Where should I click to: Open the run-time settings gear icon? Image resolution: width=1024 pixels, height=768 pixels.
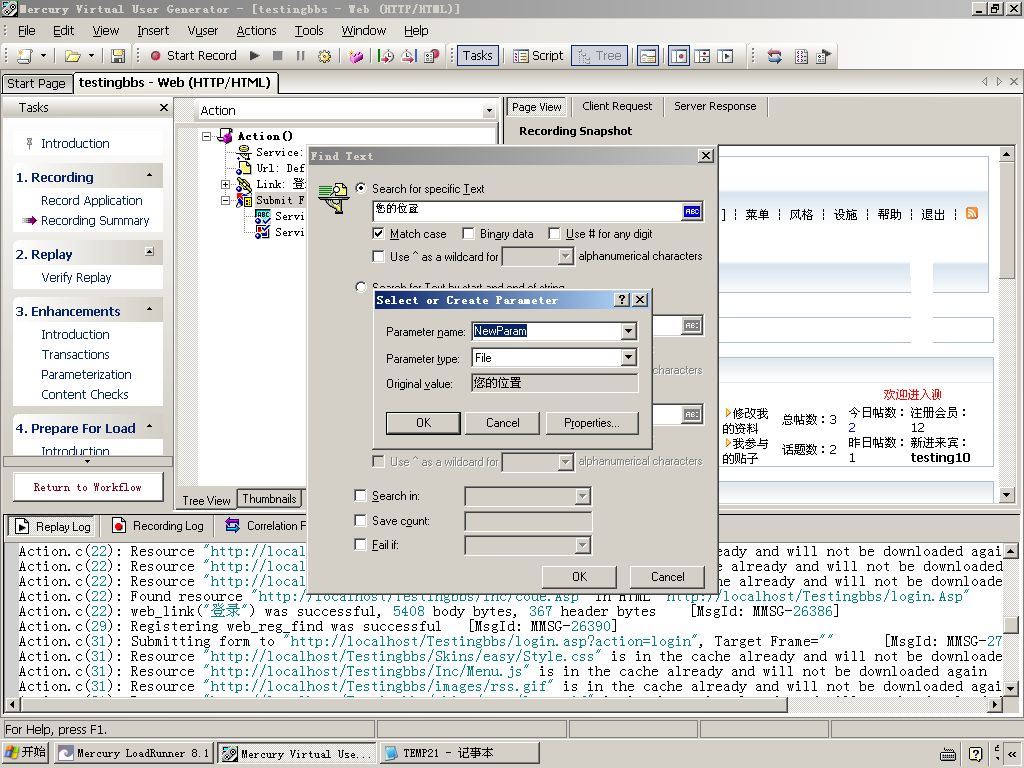[324, 56]
